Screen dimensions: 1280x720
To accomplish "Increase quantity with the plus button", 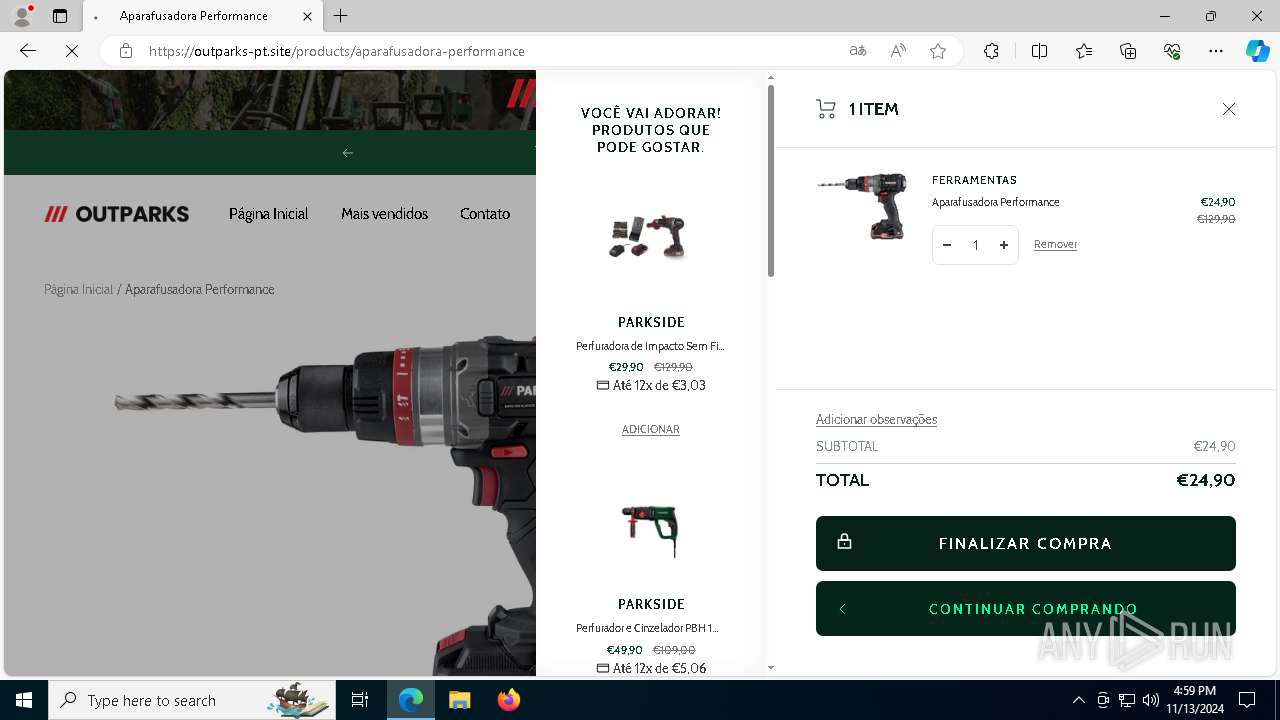I will 1003,245.
